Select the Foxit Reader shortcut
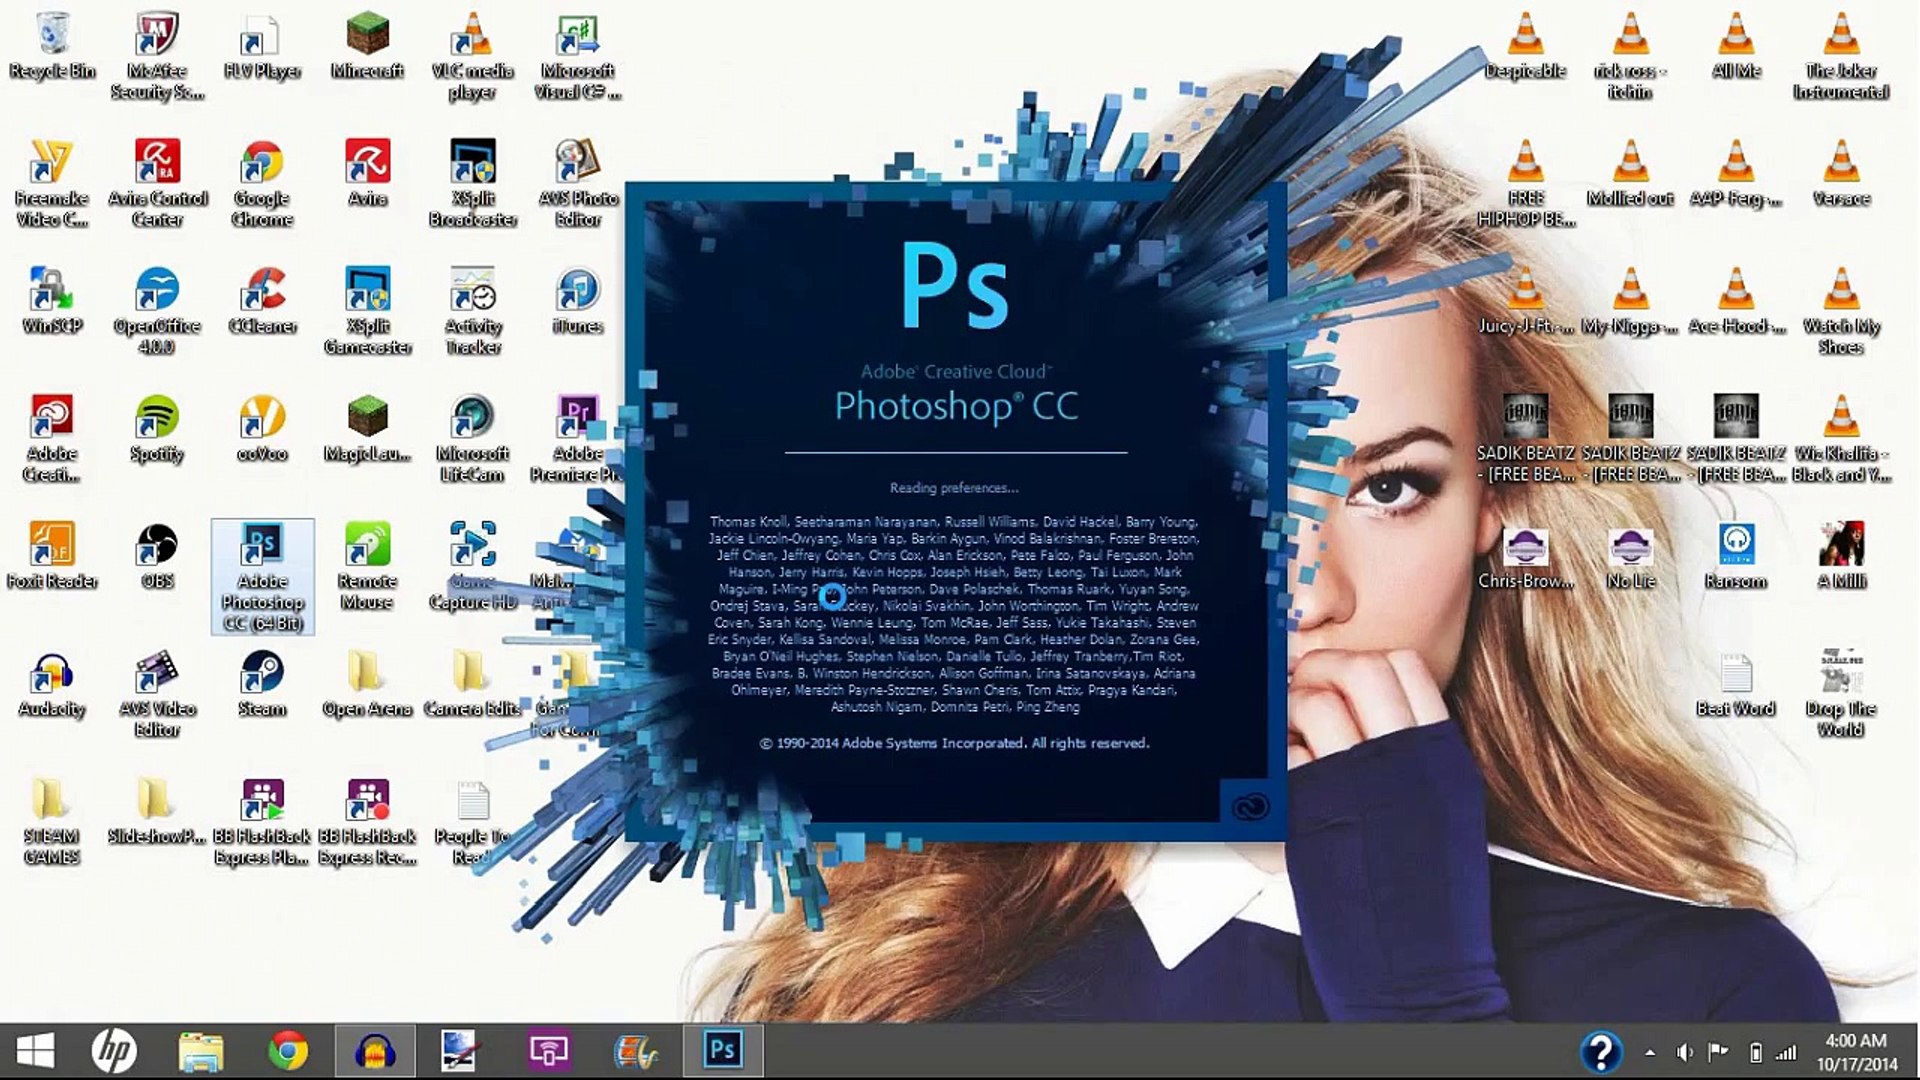The height and width of the screenshot is (1080, 1920). 52,557
